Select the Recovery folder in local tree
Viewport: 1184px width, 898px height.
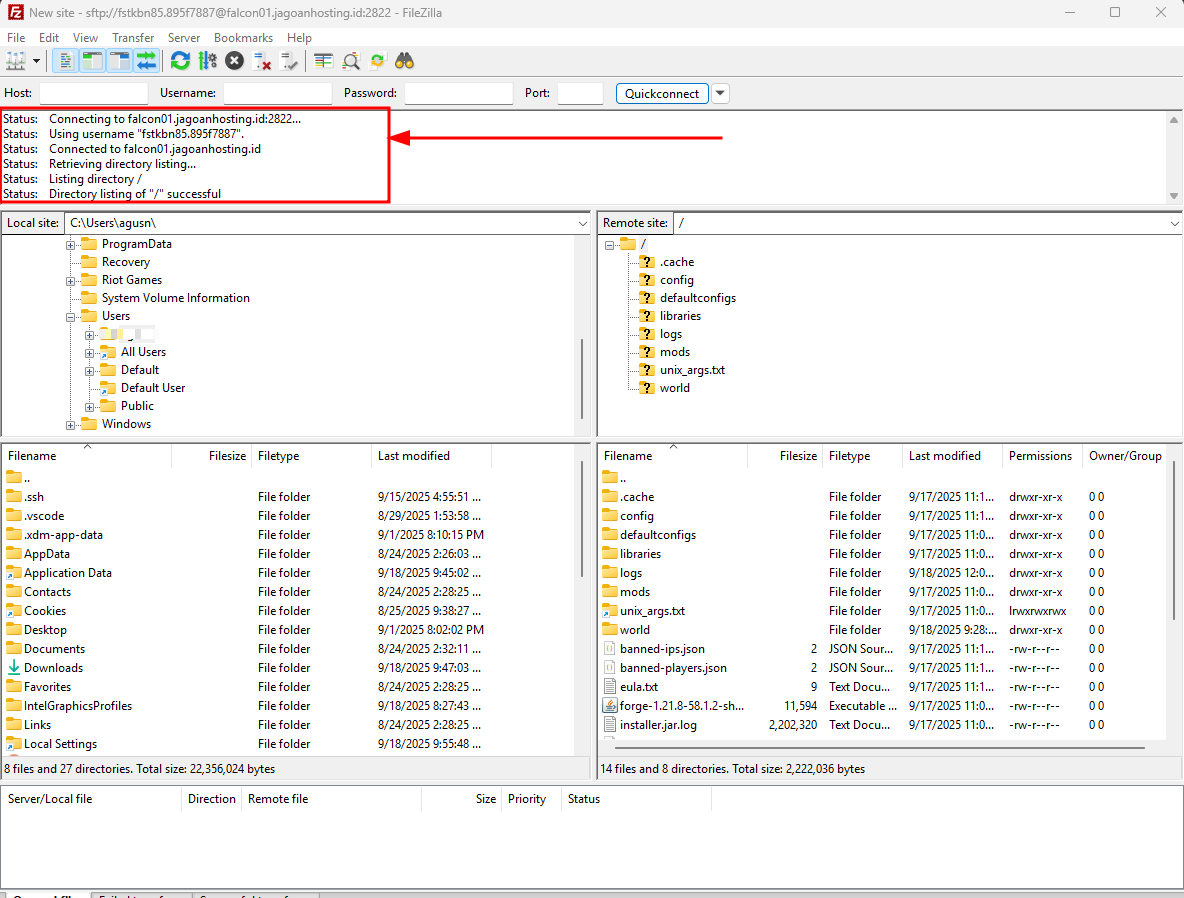click(125, 262)
